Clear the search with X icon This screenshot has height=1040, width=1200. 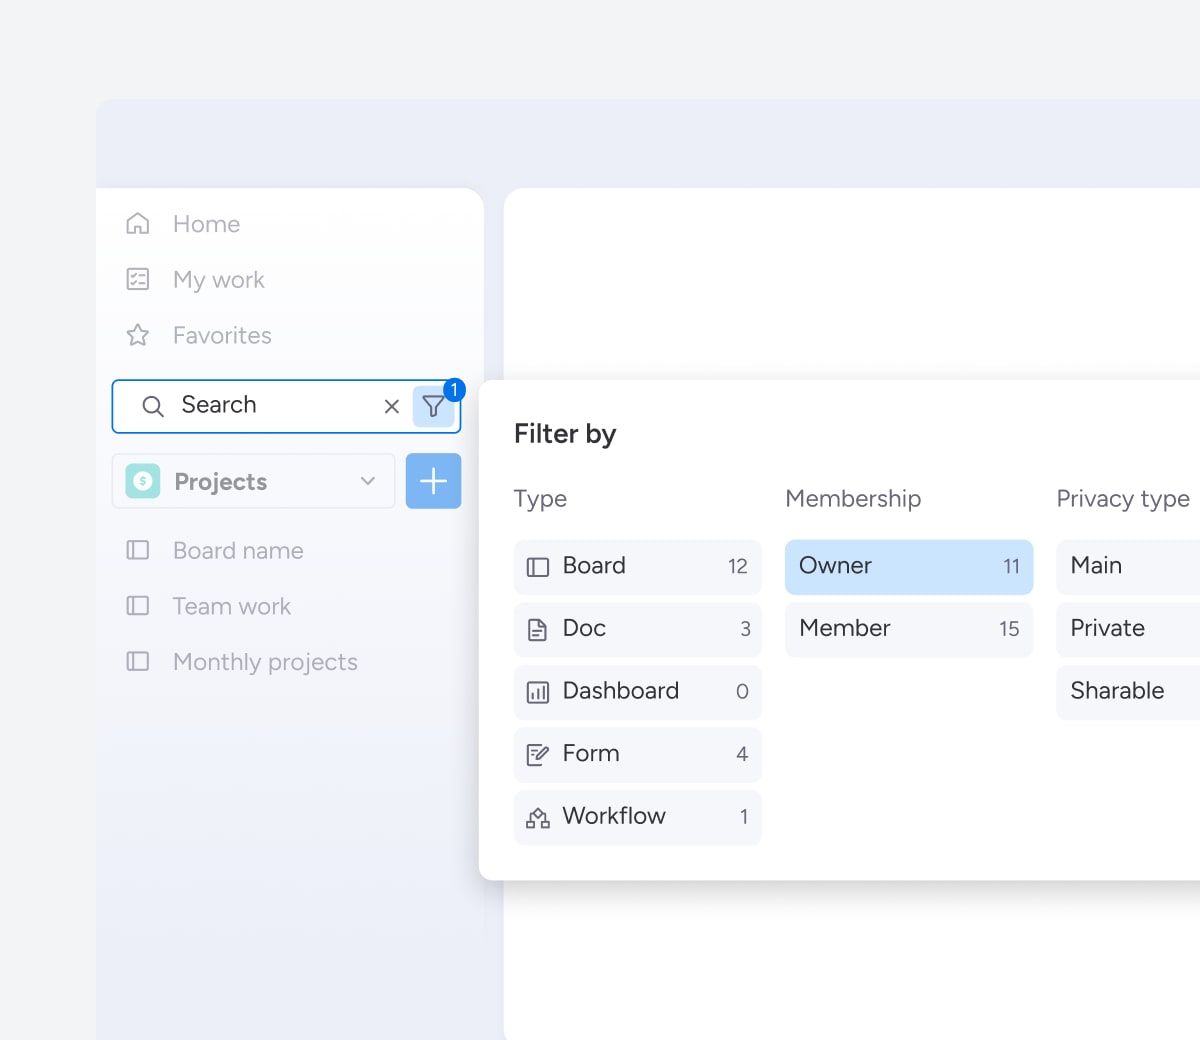(x=392, y=406)
